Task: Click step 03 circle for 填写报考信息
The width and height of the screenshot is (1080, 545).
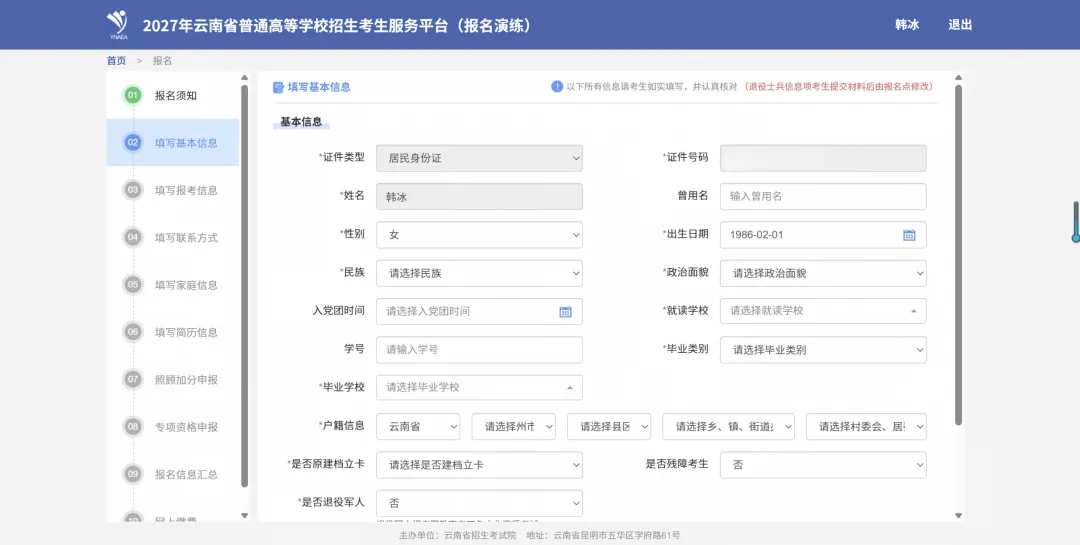Action: click(x=133, y=189)
